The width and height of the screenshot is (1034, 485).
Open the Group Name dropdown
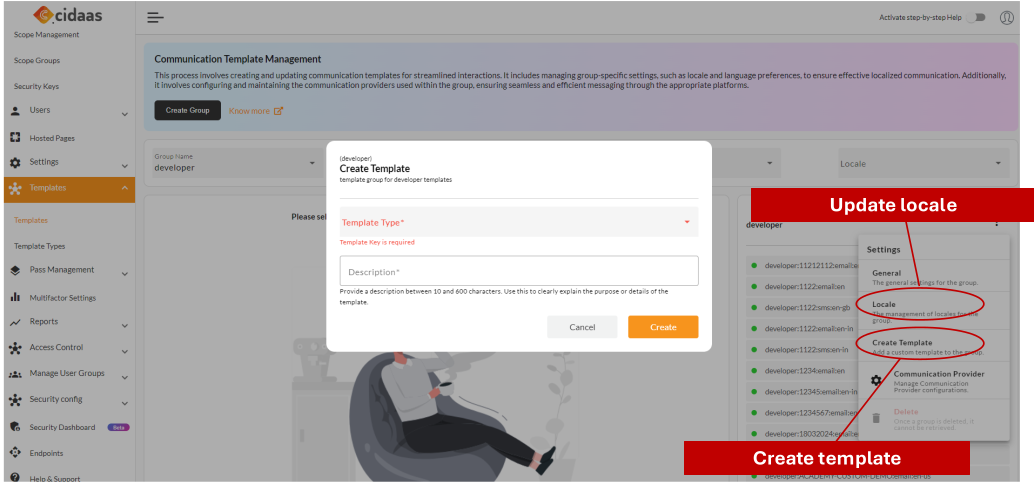[x=236, y=162]
